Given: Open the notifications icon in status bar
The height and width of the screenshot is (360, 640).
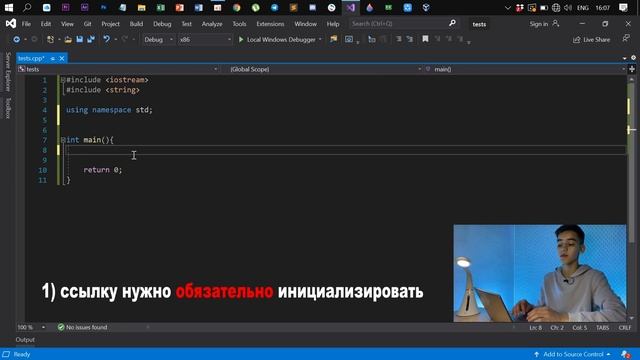Looking at the screenshot, I should pyautogui.click(x=625, y=354).
